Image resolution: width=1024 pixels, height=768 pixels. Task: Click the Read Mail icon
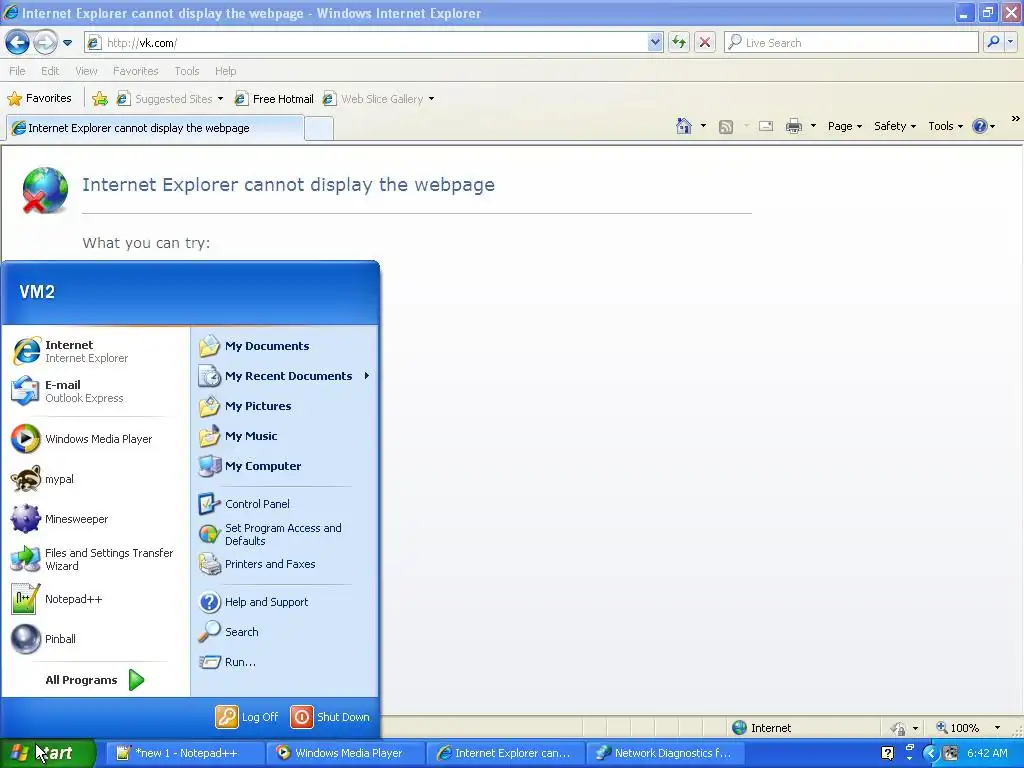coord(766,126)
